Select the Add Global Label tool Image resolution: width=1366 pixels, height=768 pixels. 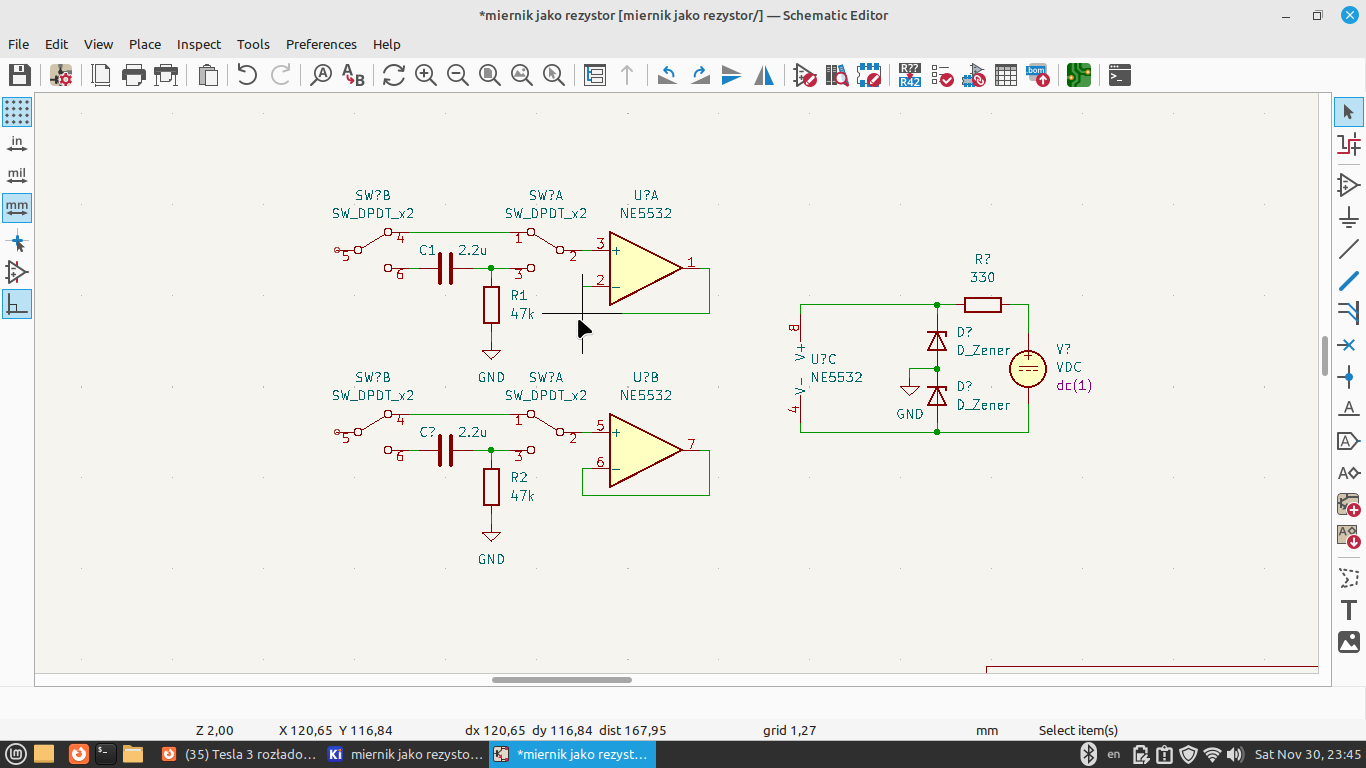pos(1349,441)
